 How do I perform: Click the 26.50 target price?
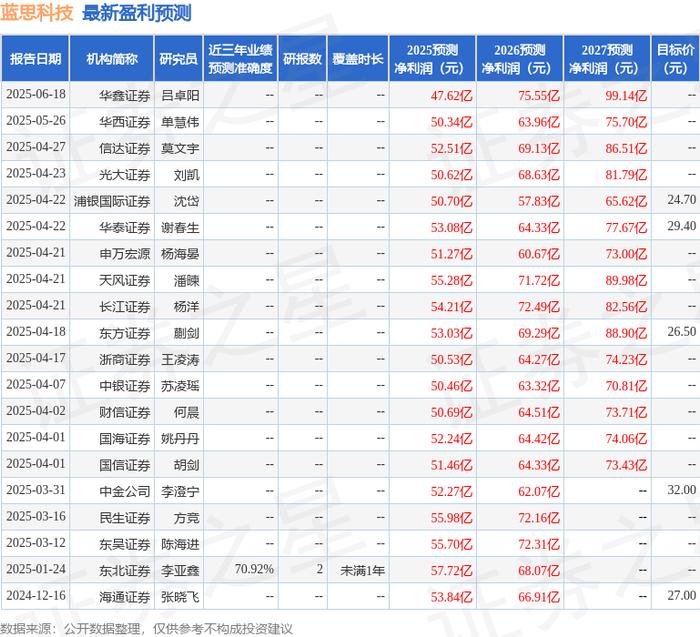coord(682,332)
